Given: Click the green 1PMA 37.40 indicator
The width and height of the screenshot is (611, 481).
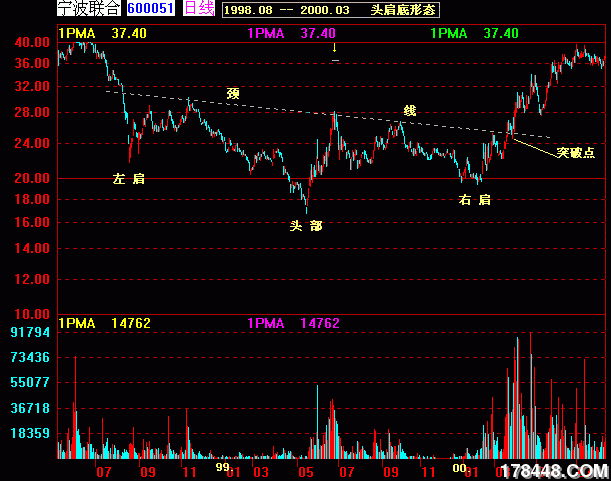Looking at the screenshot, I should (x=474, y=33).
